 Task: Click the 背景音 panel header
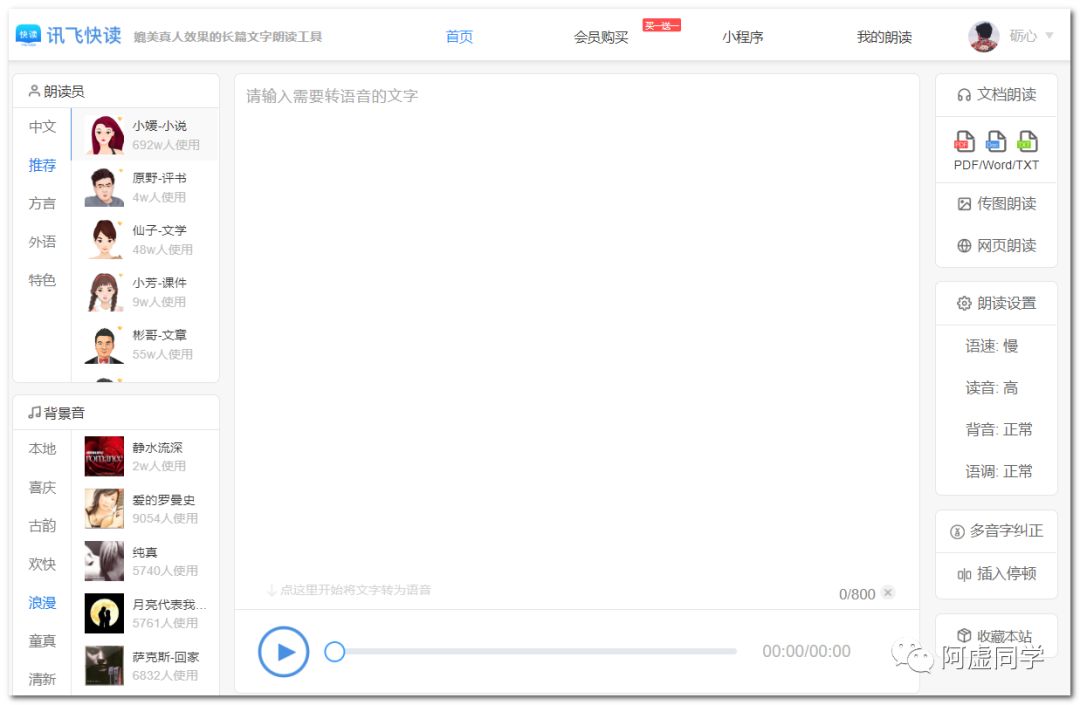coord(116,413)
